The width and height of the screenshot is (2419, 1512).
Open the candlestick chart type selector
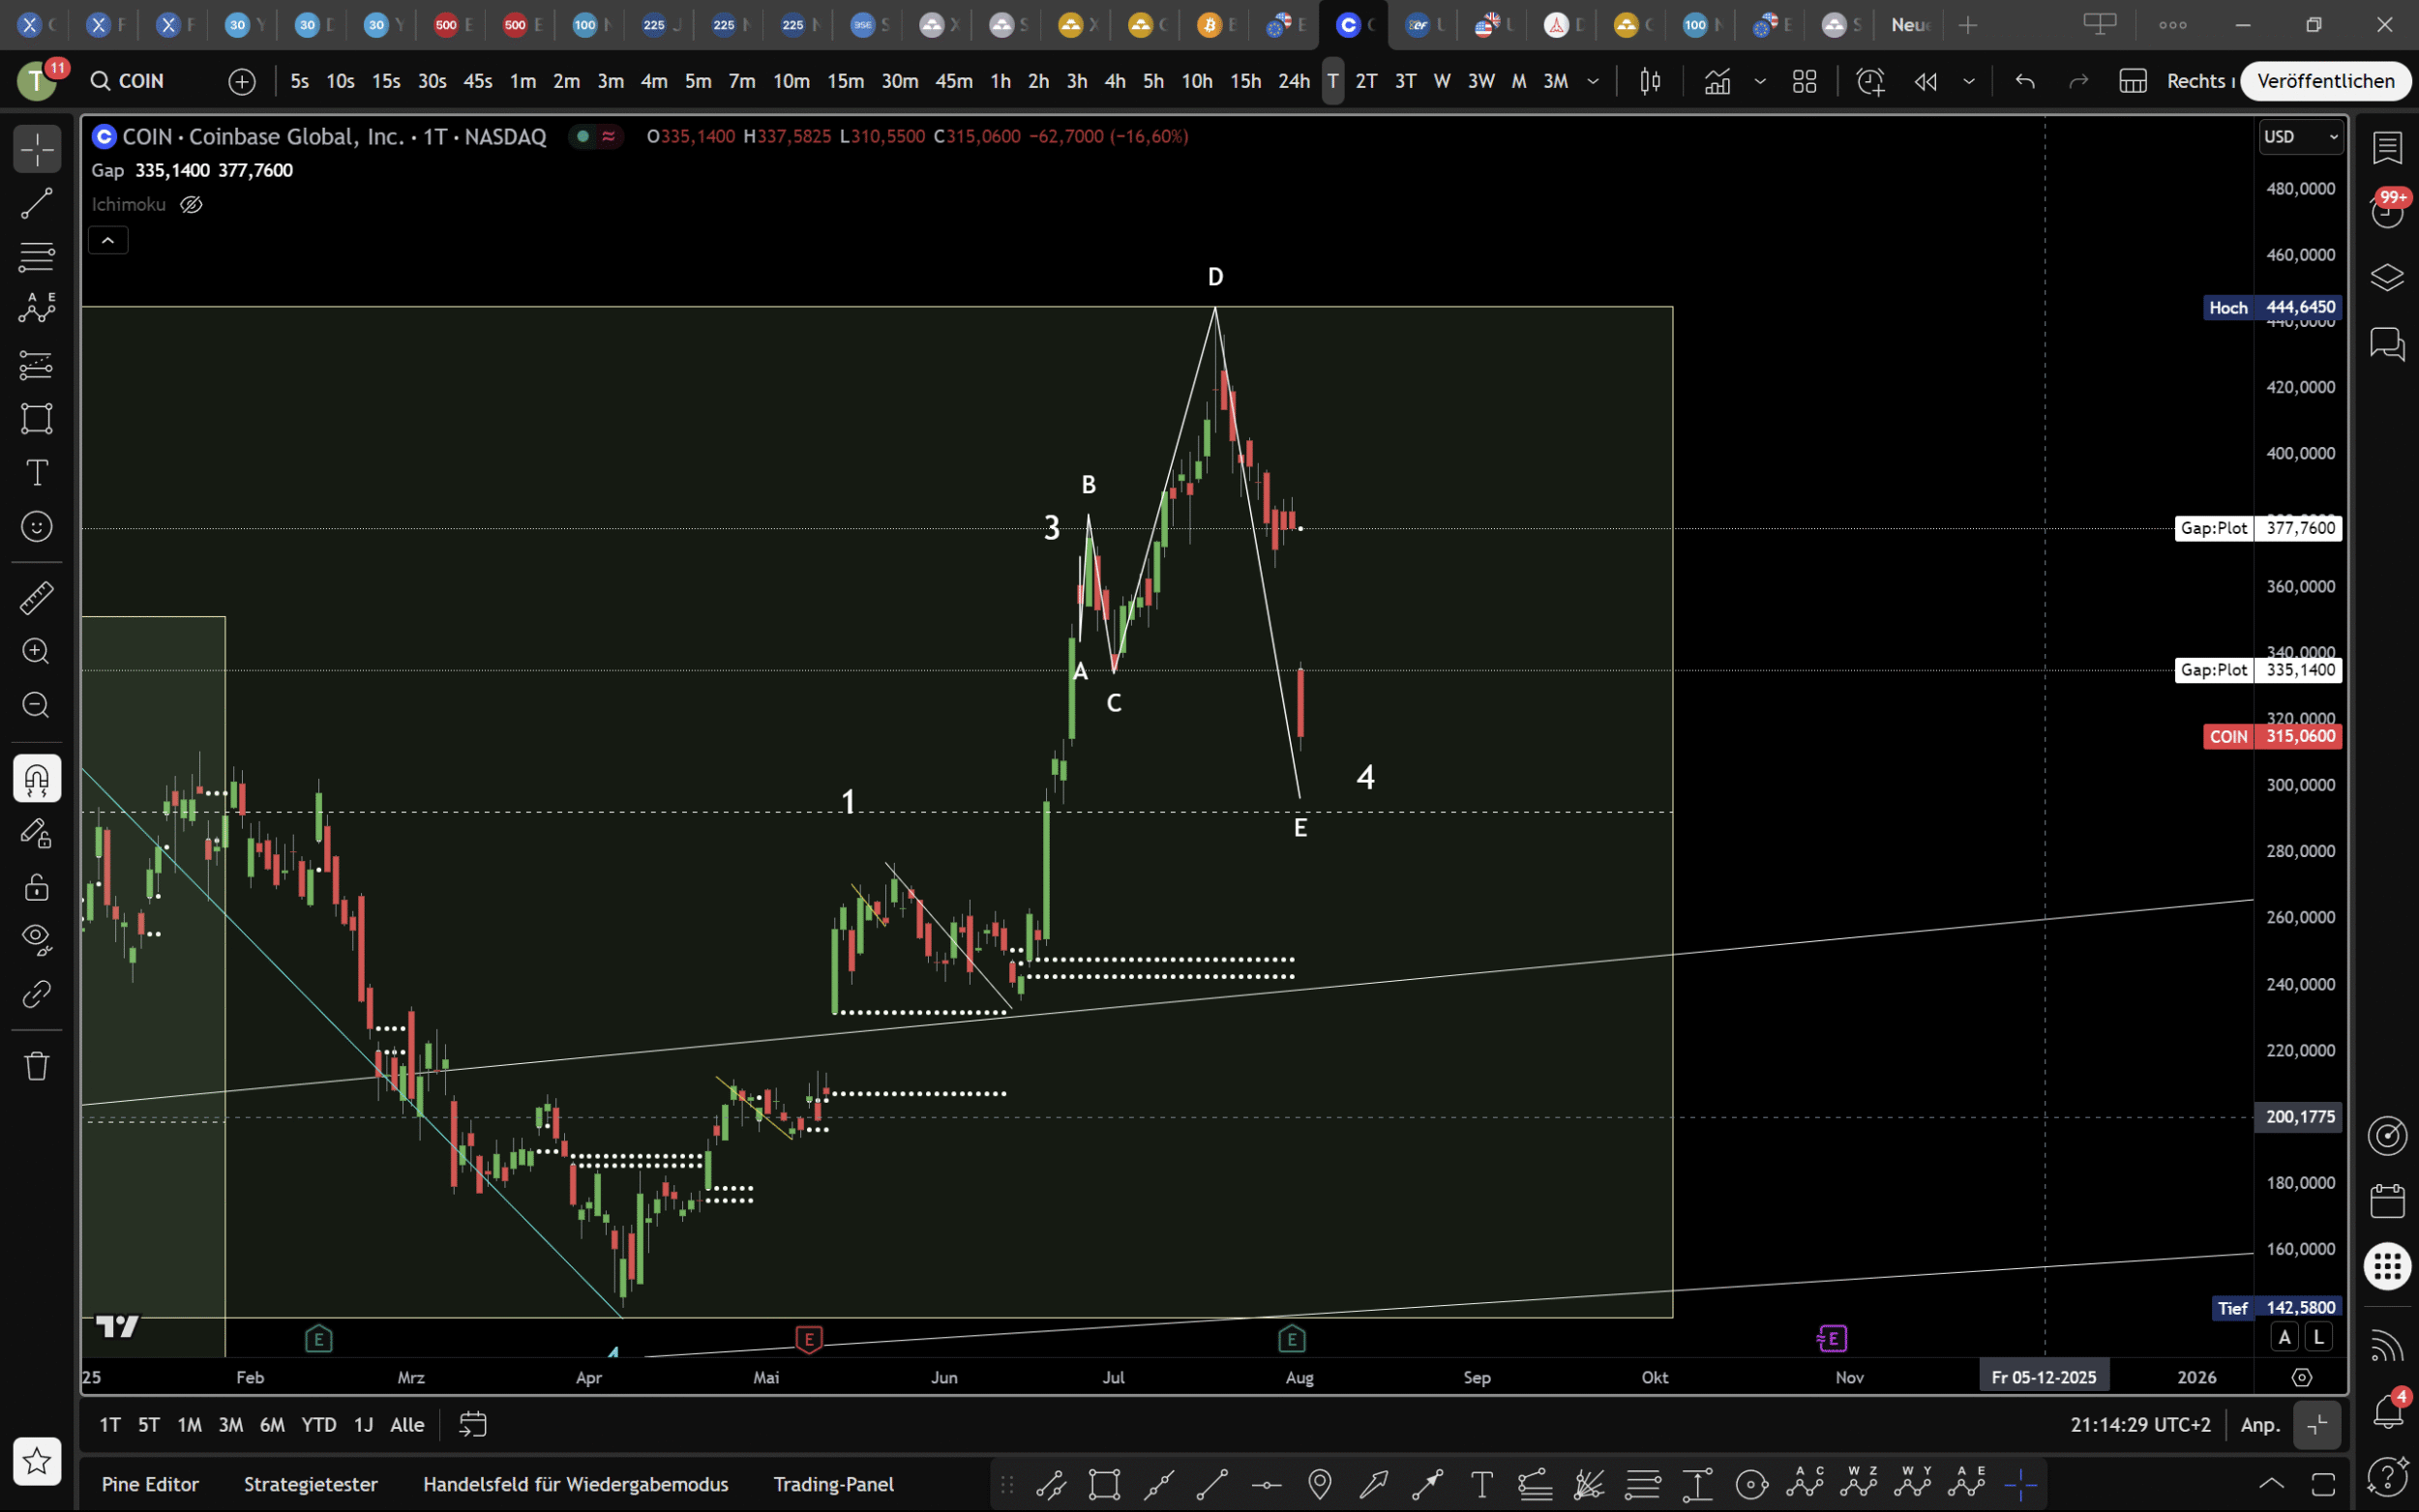pos(1650,81)
